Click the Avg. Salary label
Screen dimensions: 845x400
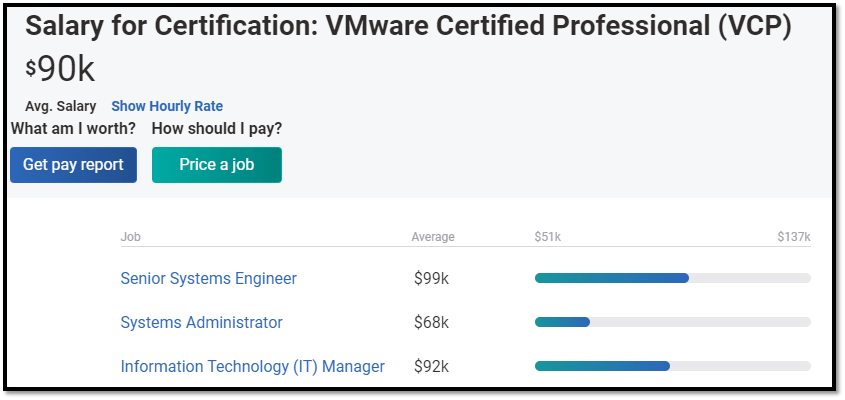[x=60, y=106]
